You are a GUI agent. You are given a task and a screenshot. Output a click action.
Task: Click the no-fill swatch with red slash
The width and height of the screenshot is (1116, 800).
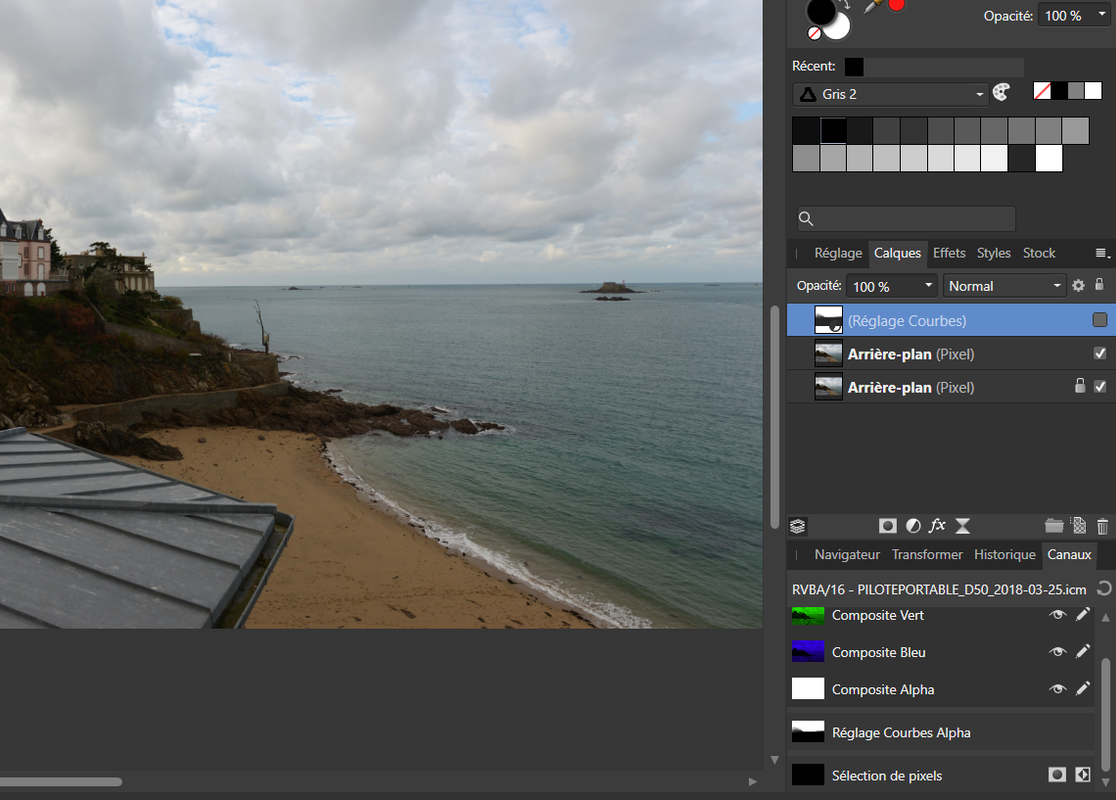point(1042,90)
